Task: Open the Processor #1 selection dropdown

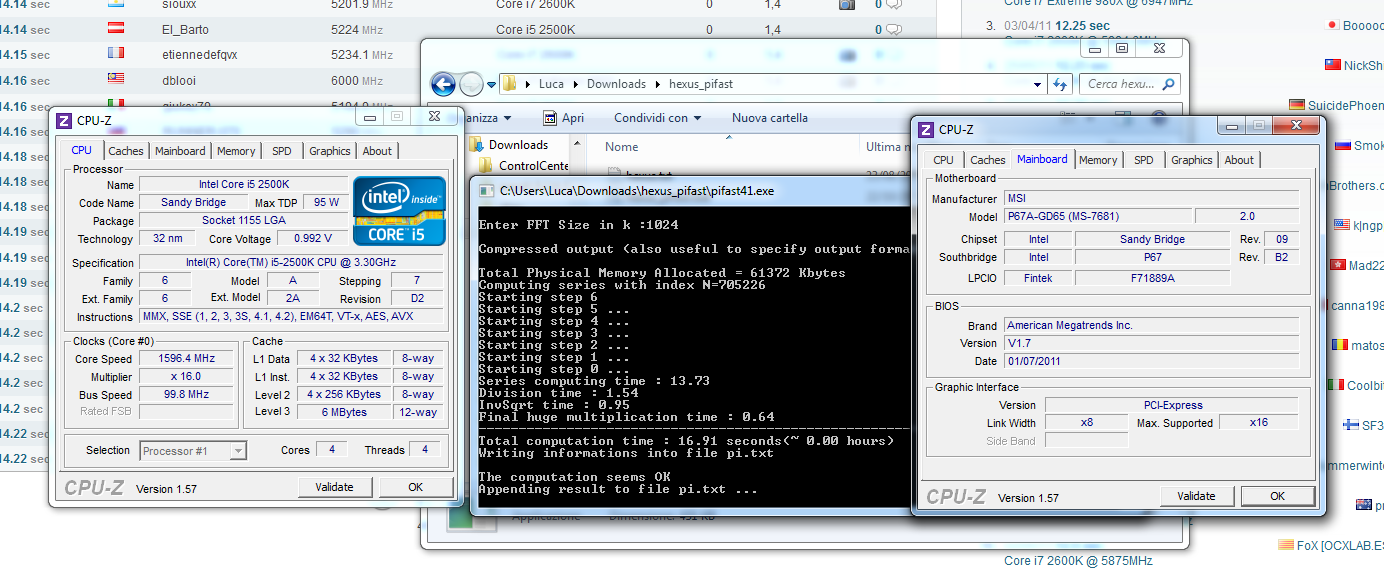Action: [x=238, y=451]
